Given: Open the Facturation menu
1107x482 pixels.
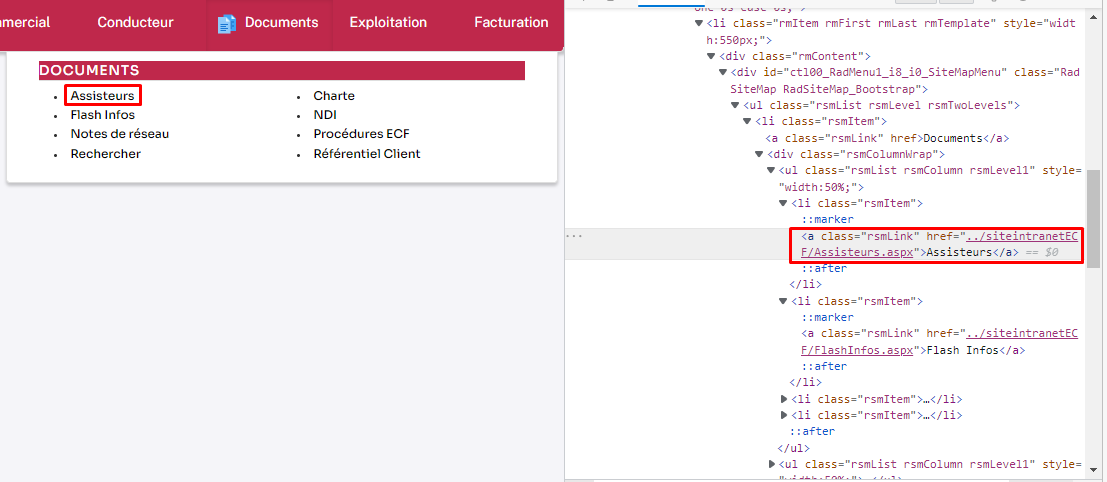Looking at the screenshot, I should click(x=511, y=23).
